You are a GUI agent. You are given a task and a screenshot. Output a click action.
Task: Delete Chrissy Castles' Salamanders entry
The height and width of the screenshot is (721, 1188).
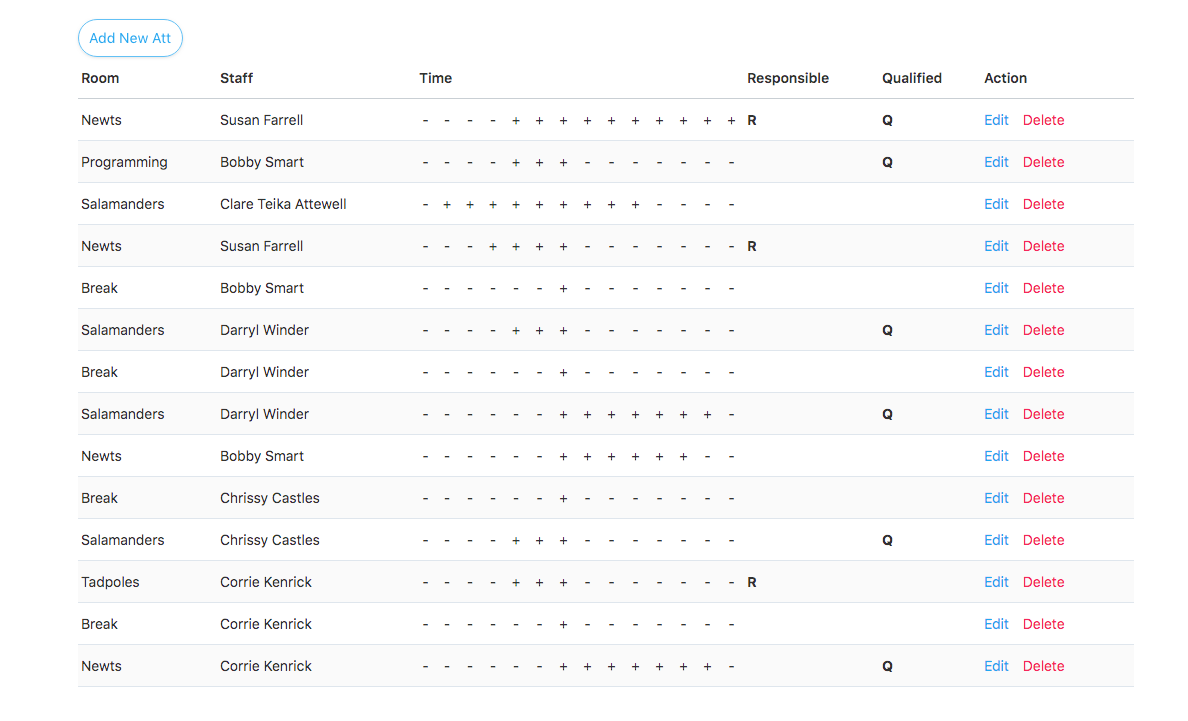(x=1043, y=540)
